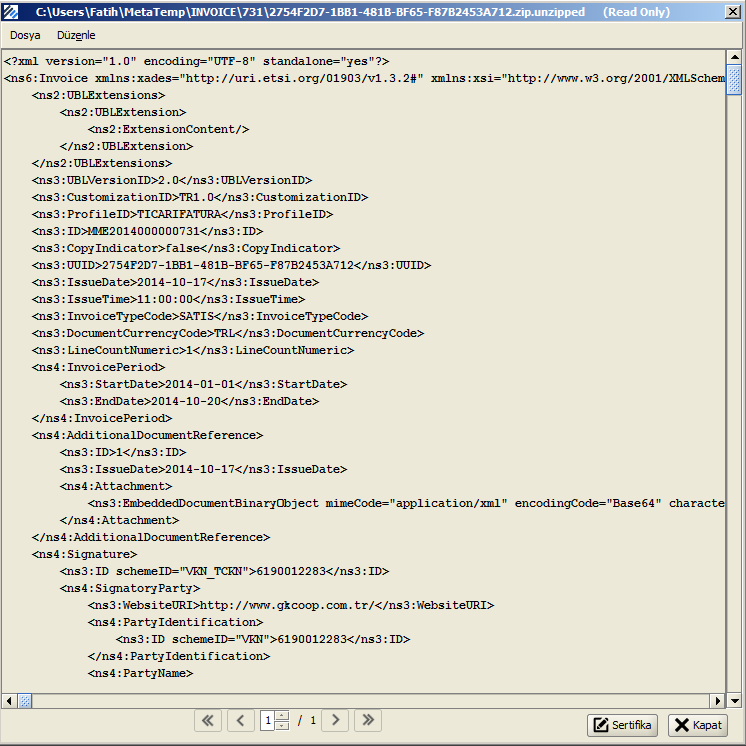The image size is (746, 746).
Task: Click the EndDate 2014-10-20 line
Action: point(189,401)
